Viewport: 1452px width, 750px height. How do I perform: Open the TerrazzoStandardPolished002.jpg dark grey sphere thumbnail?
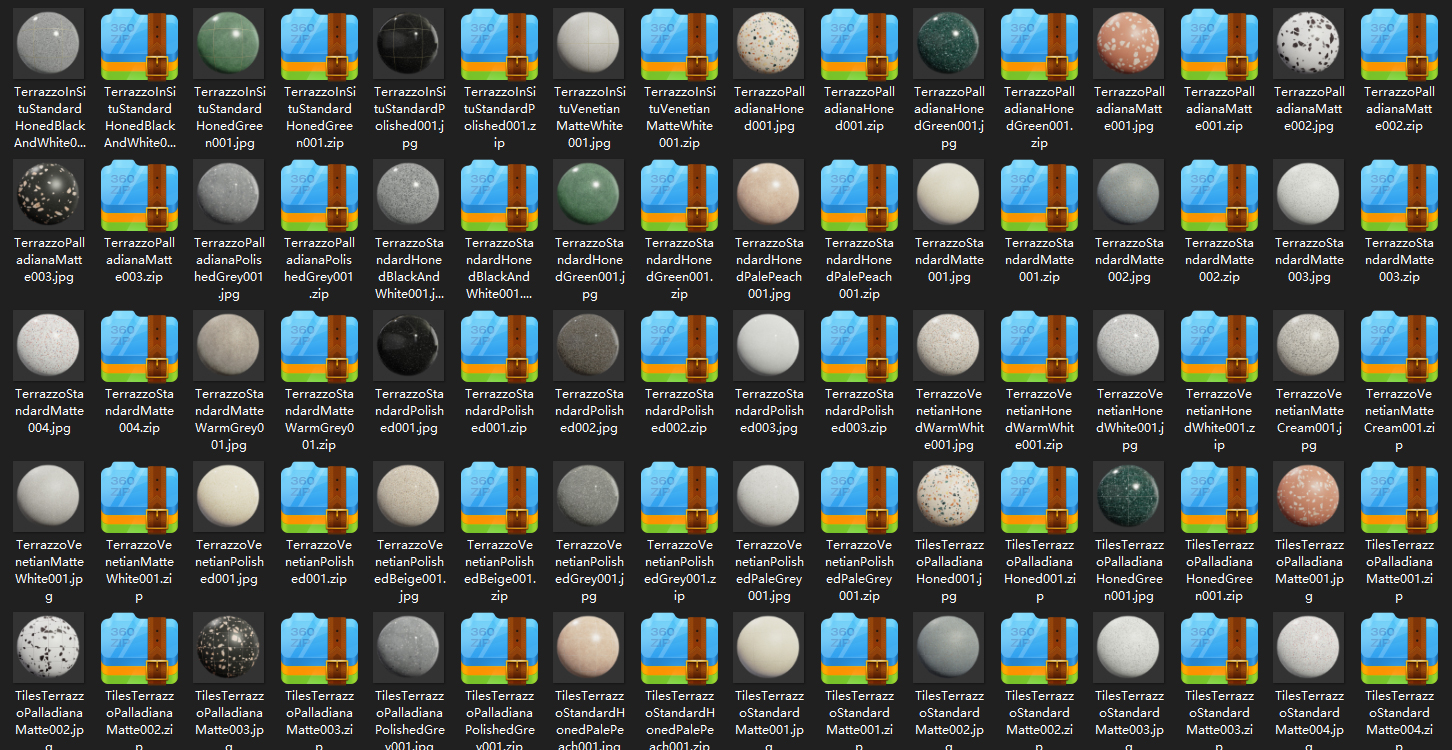point(590,347)
